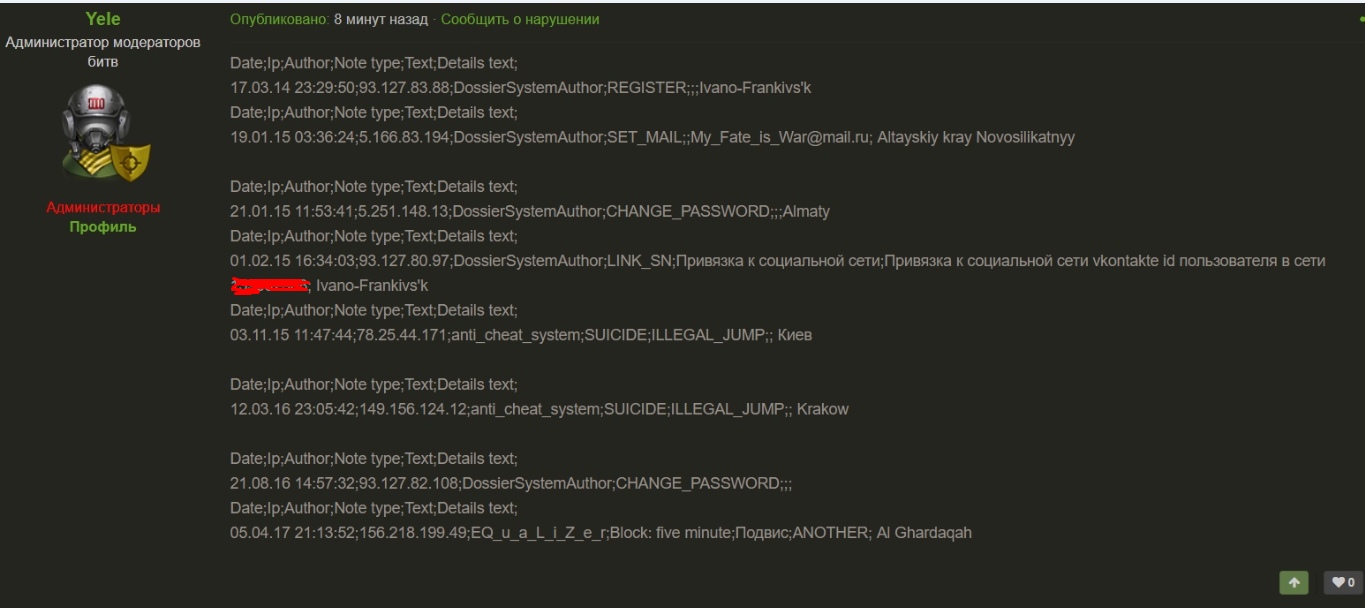
Task: Open the Профиль link under avatar
Action: click(x=103, y=227)
